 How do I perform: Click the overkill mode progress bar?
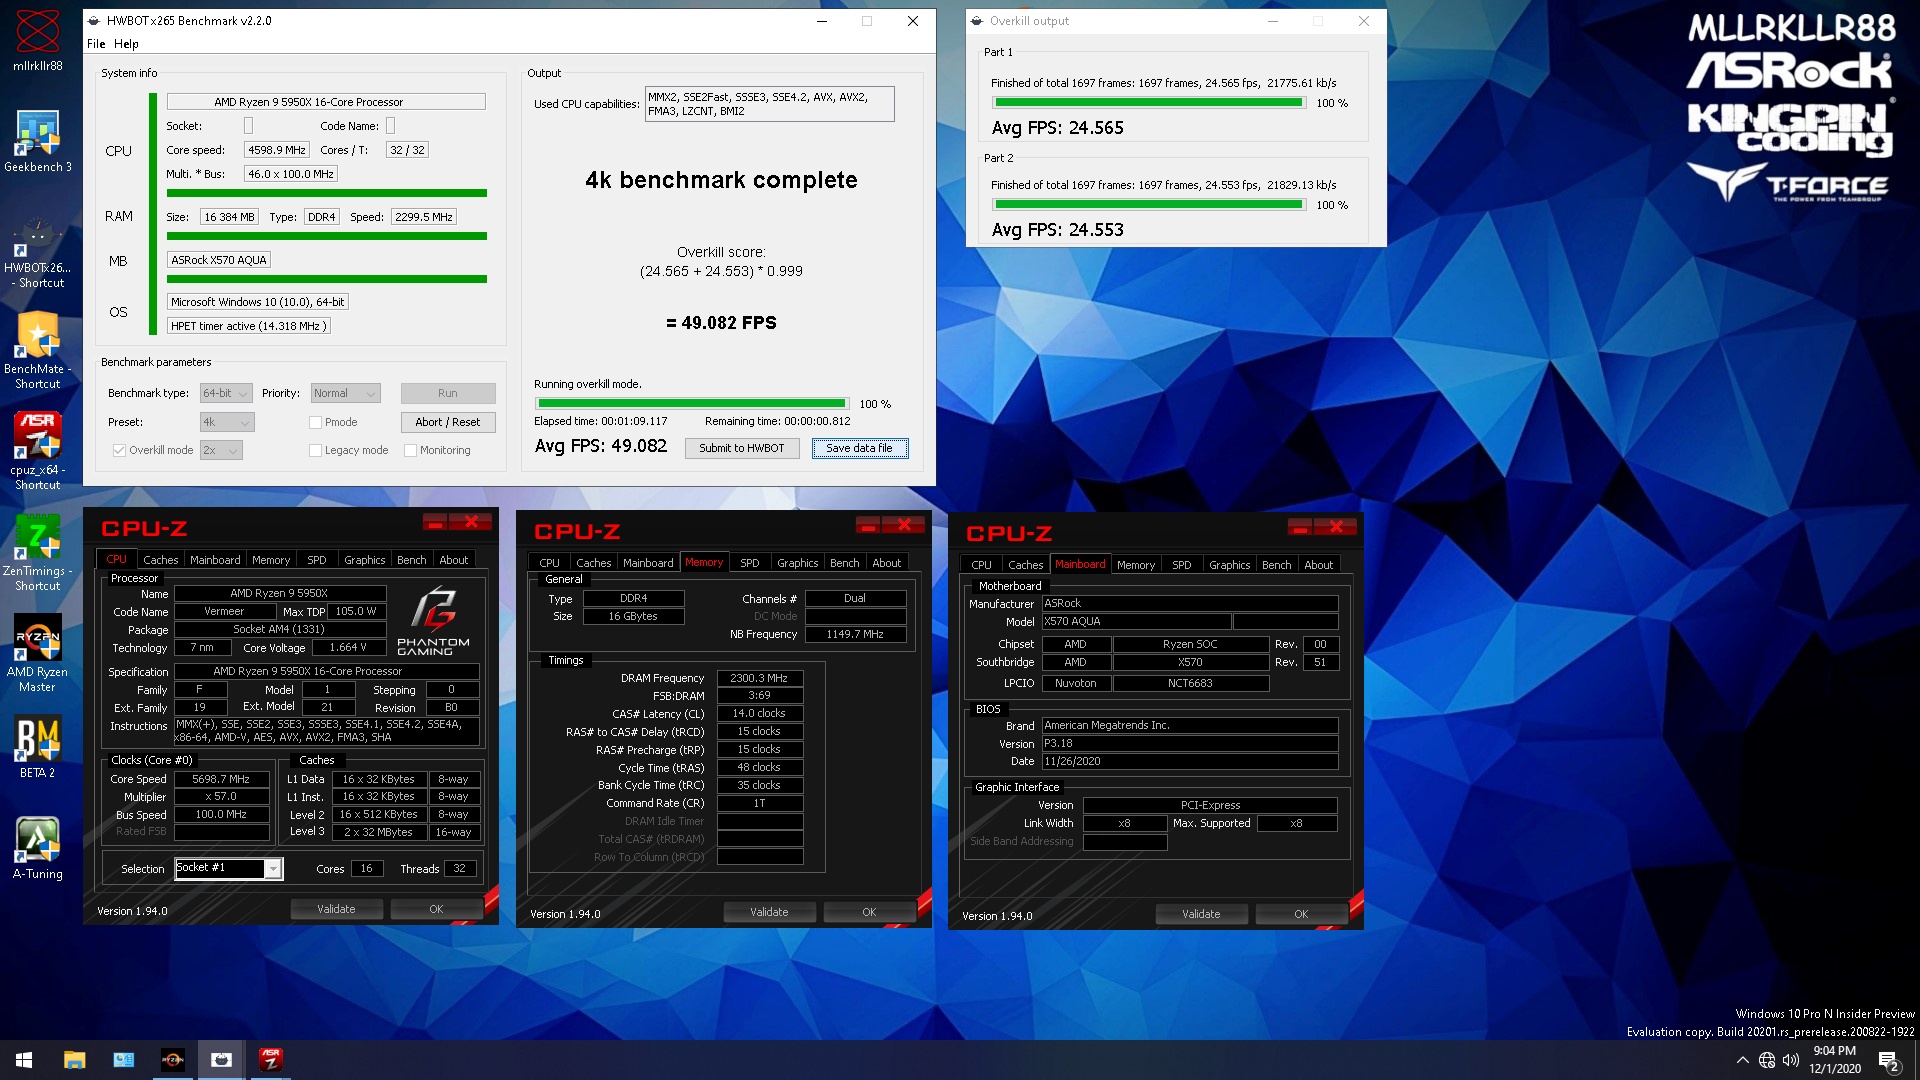coord(692,404)
